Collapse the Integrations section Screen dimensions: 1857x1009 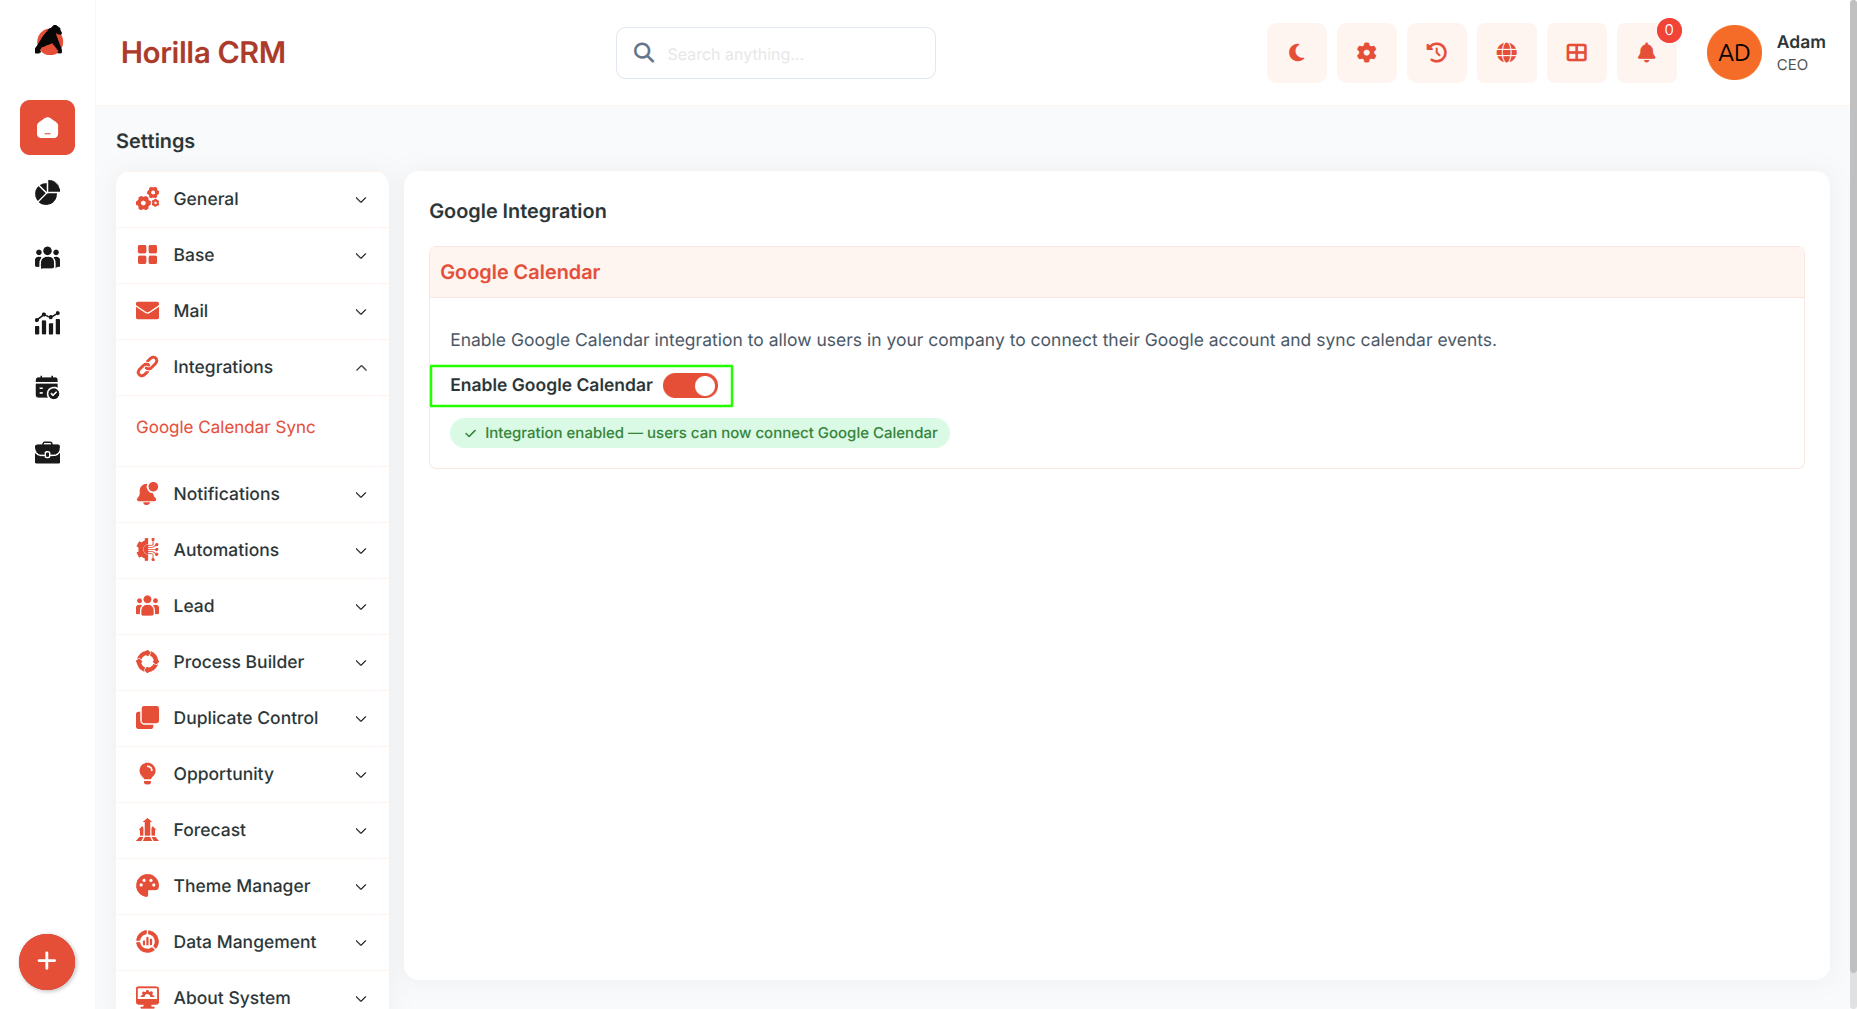click(x=252, y=367)
